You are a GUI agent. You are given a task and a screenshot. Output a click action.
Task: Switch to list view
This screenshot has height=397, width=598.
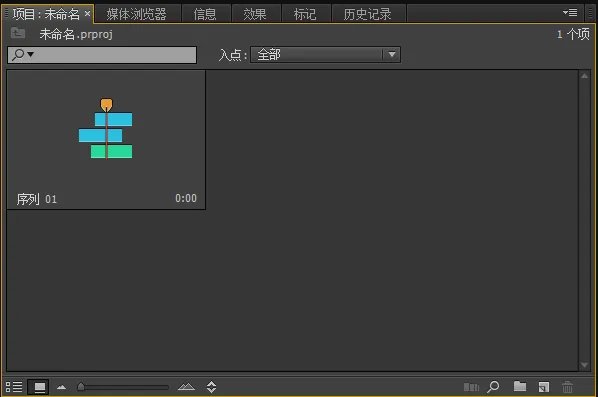14,387
